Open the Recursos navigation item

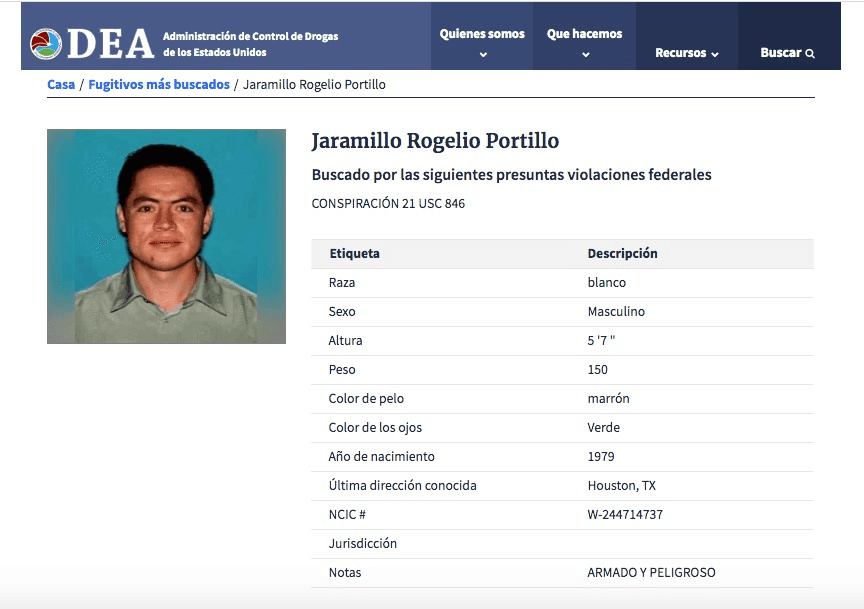[679, 52]
